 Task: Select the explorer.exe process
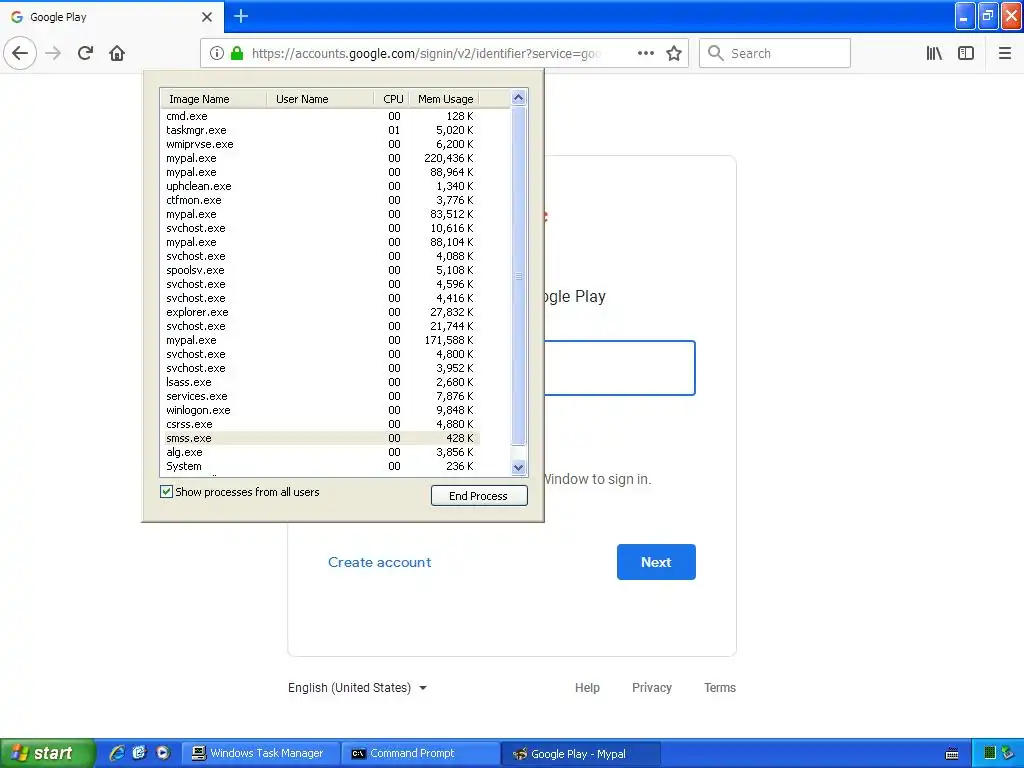[320, 312]
